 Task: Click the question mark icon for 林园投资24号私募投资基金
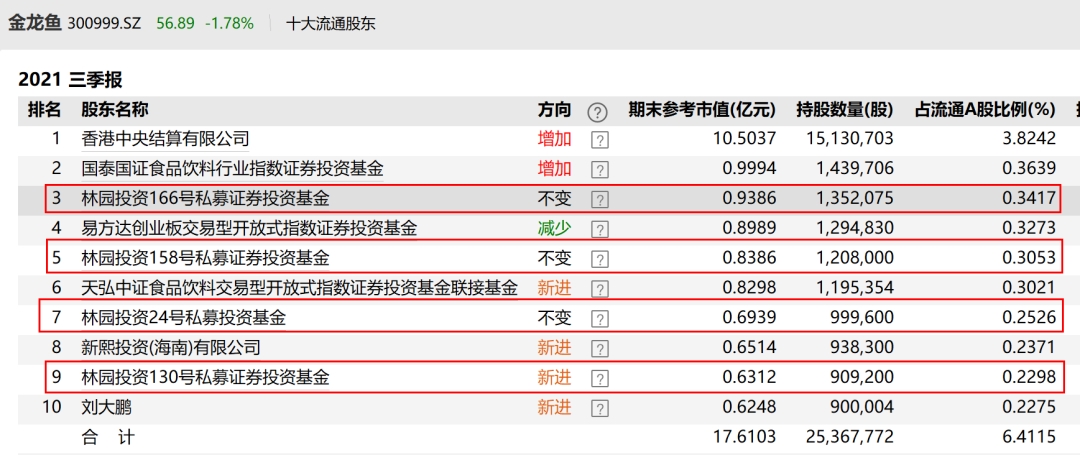pos(601,319)
